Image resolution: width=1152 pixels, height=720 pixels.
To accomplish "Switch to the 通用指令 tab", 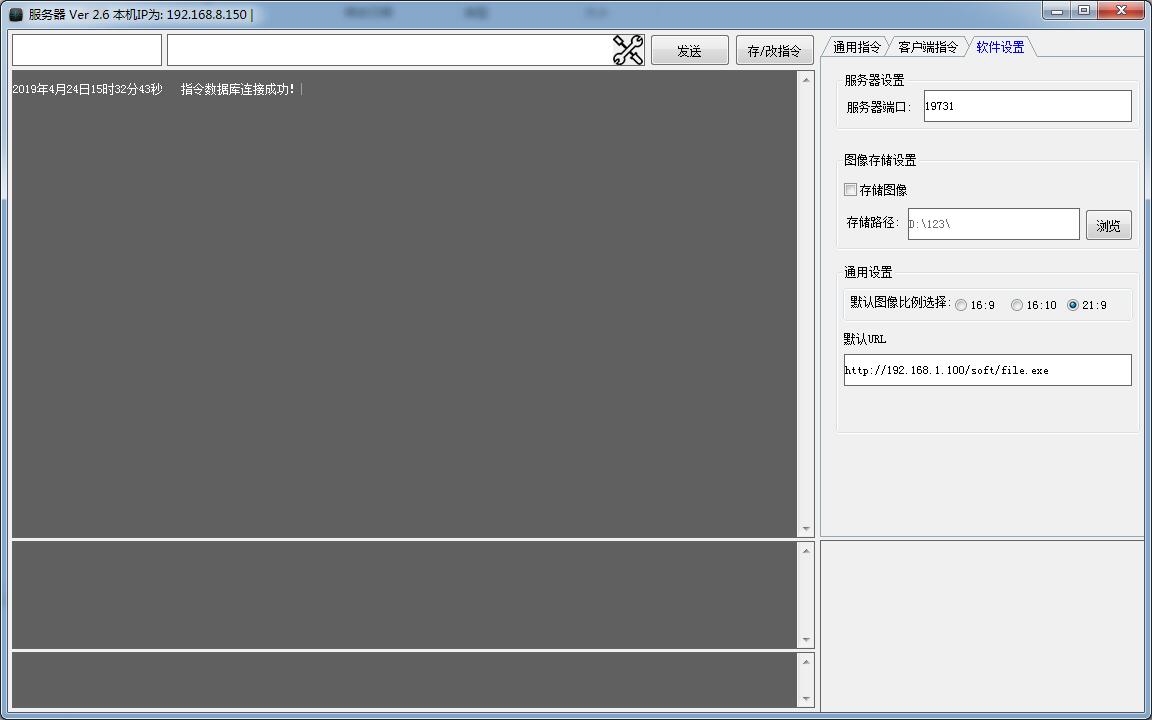I will [856, 47].
